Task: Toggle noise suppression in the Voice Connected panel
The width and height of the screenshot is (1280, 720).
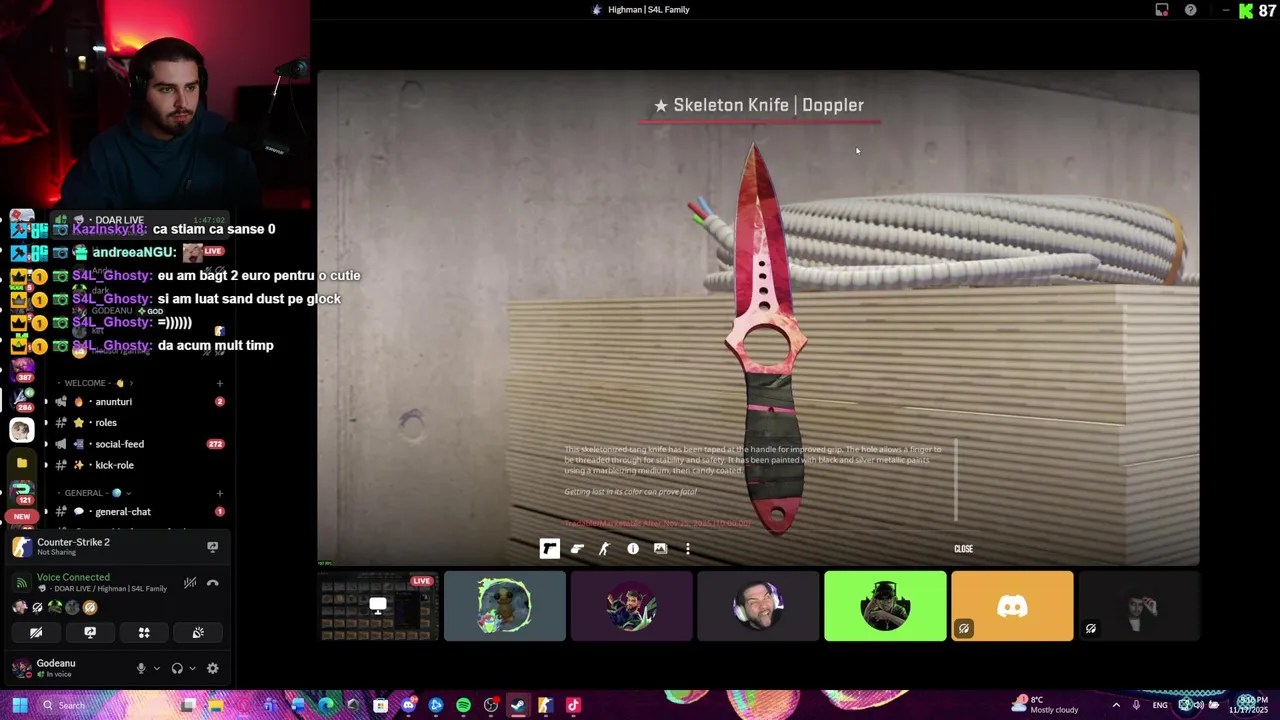Action: tap(190, 583)
